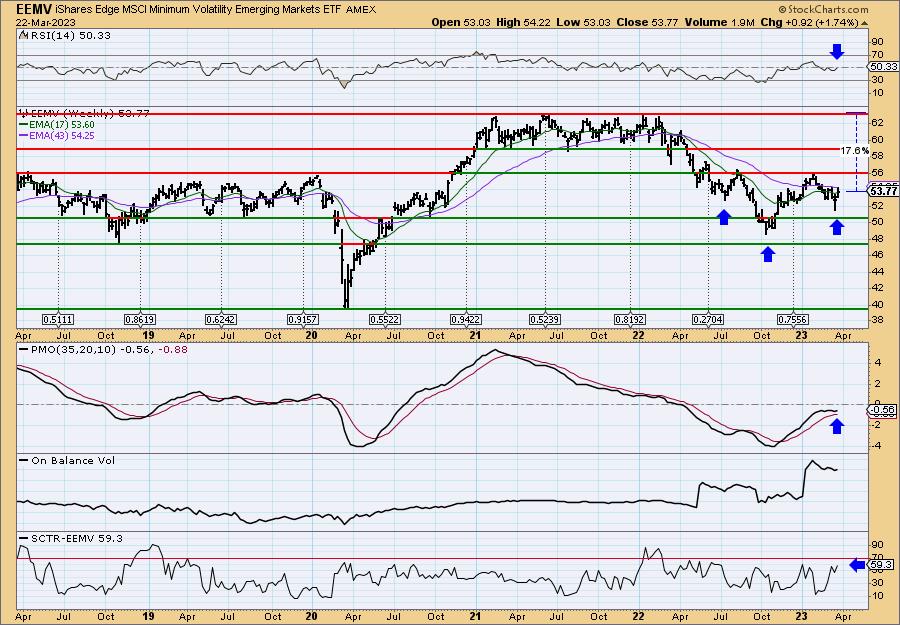Click the 0.7556 cycle value box
900x625 pixels.
793,319
